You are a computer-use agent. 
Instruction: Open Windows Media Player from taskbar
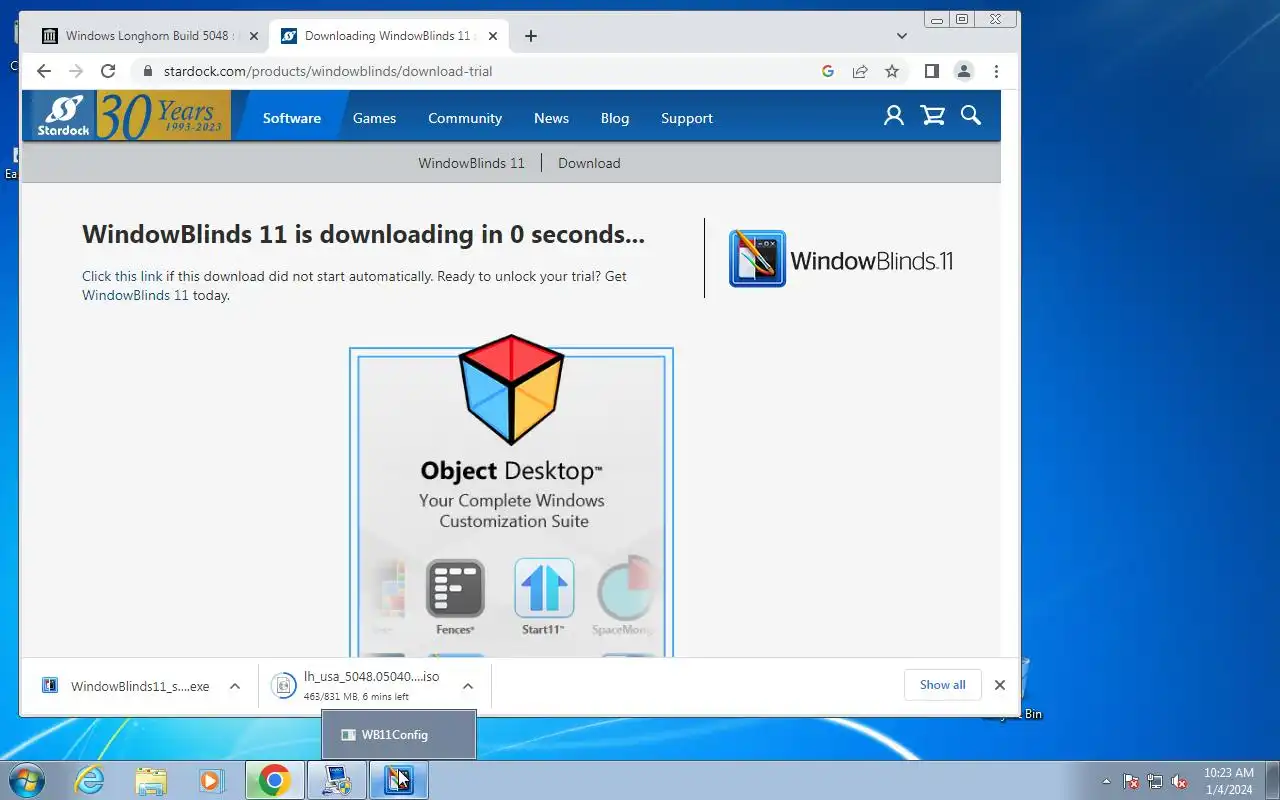point(211,780)
